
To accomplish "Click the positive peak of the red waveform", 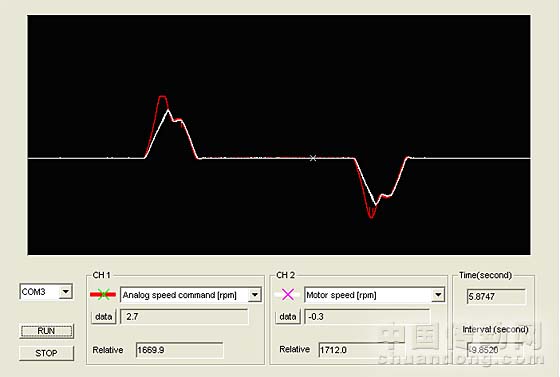I will click(x=162, y=96).
